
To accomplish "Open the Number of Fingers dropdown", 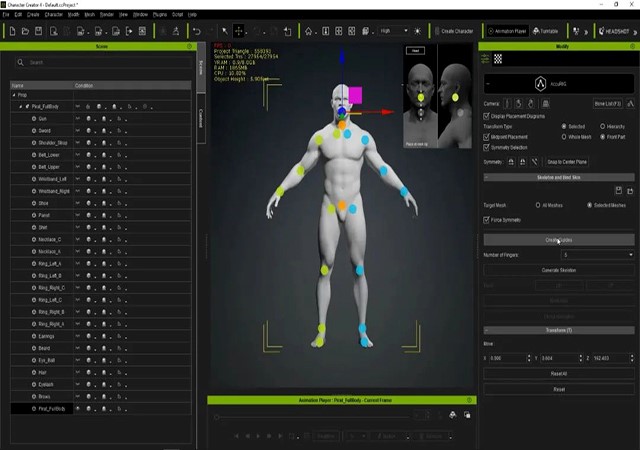I will 598,255.
